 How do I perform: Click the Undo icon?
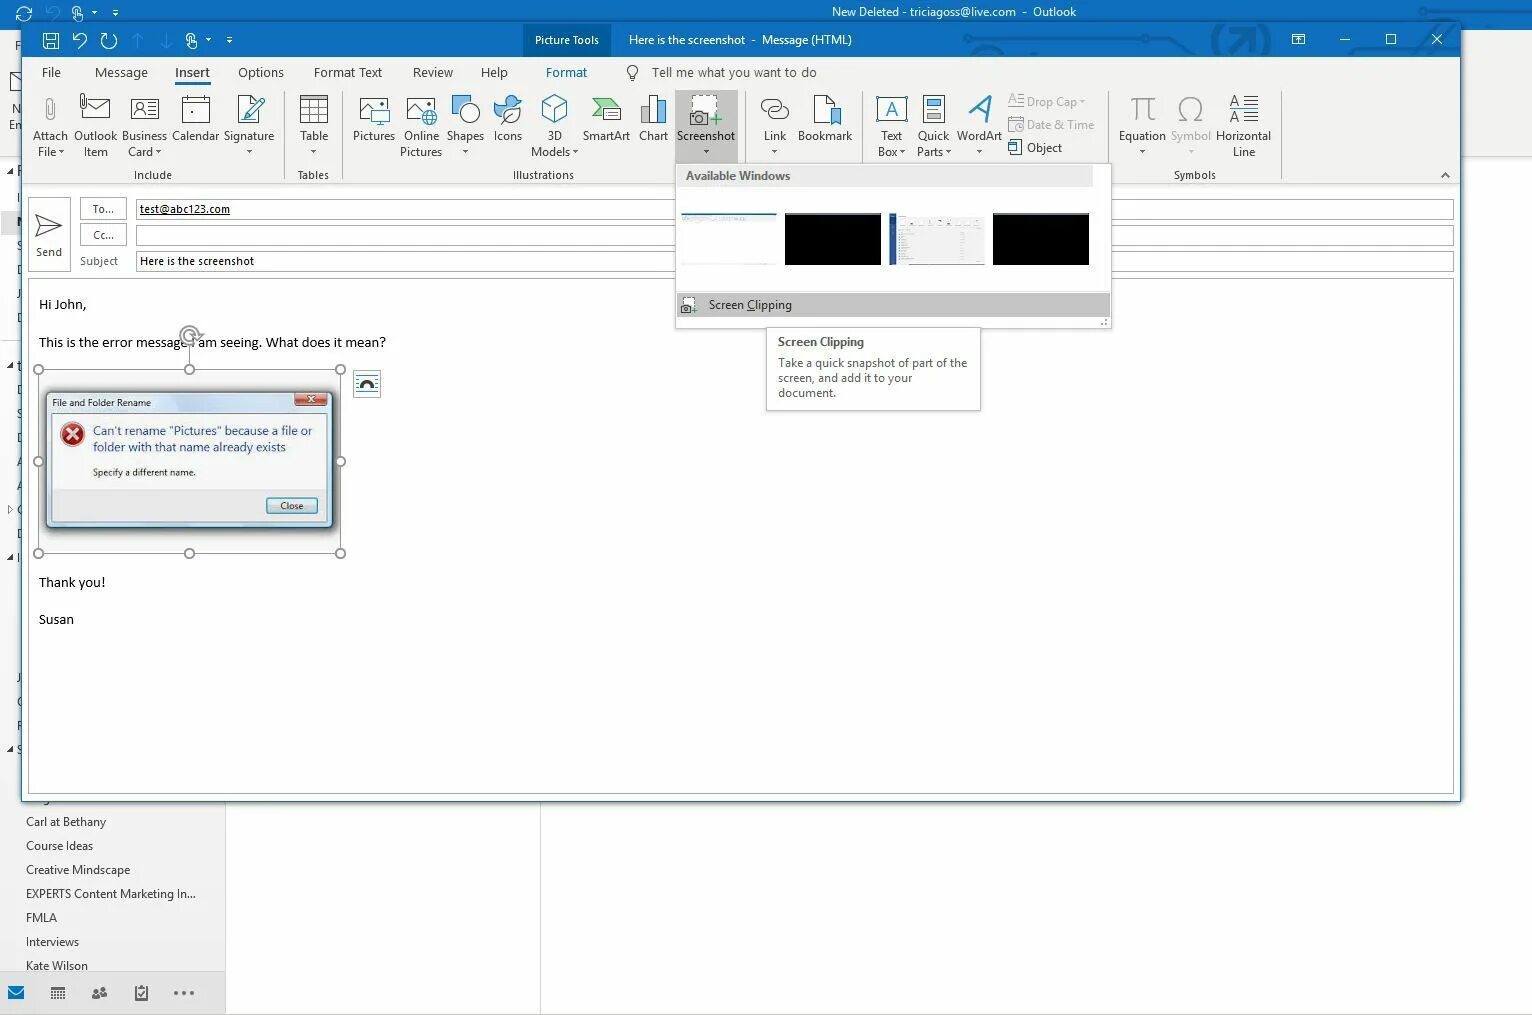tap(80, 40)
